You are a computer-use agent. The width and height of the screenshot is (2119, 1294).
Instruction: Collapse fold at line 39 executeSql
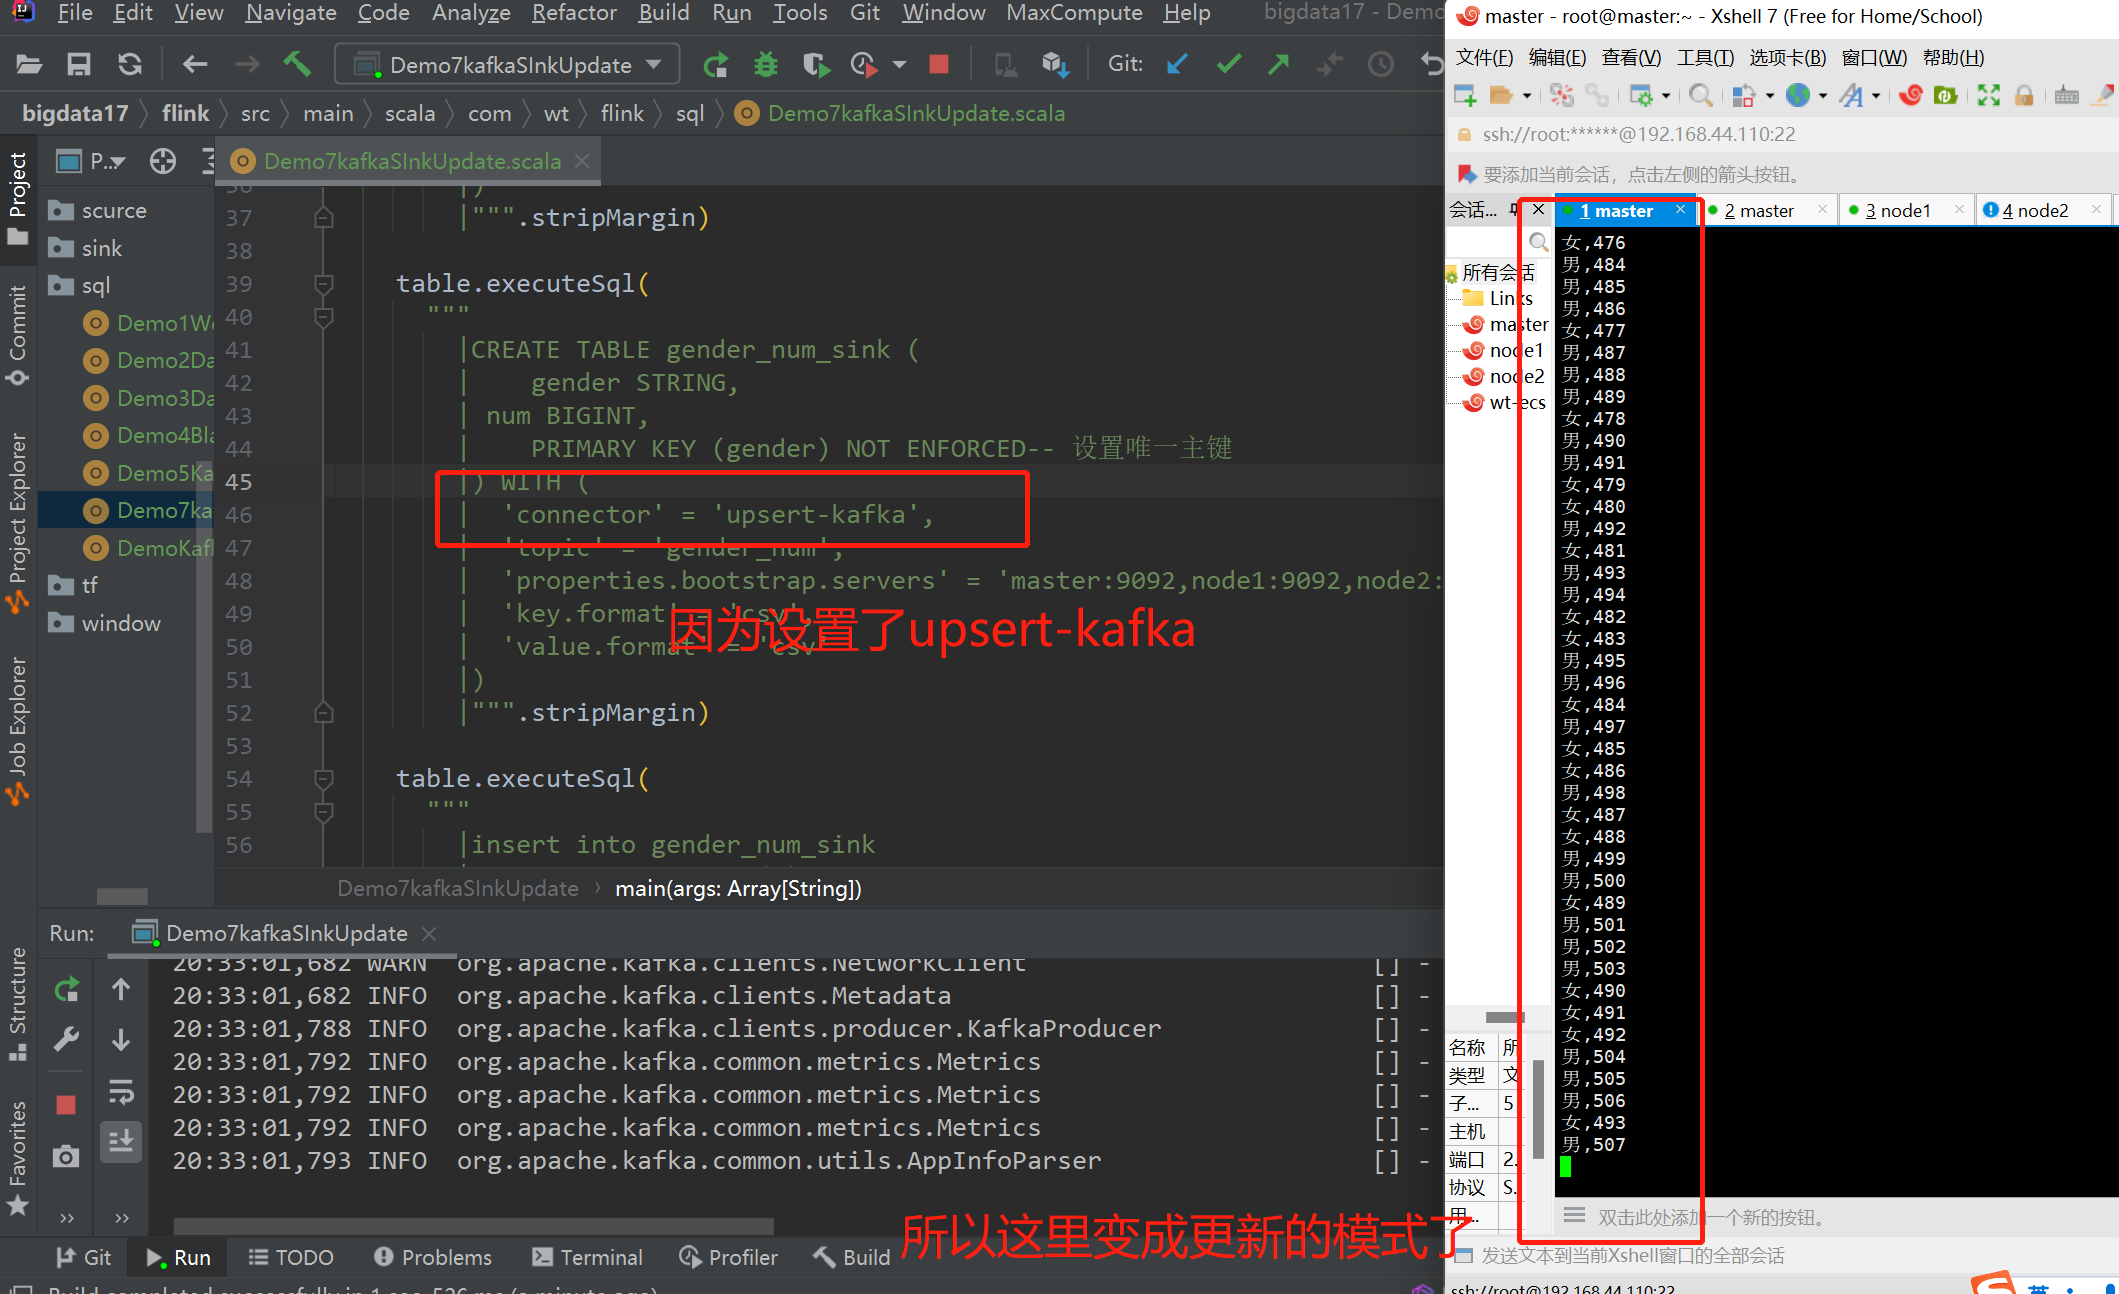click(323, 284)
